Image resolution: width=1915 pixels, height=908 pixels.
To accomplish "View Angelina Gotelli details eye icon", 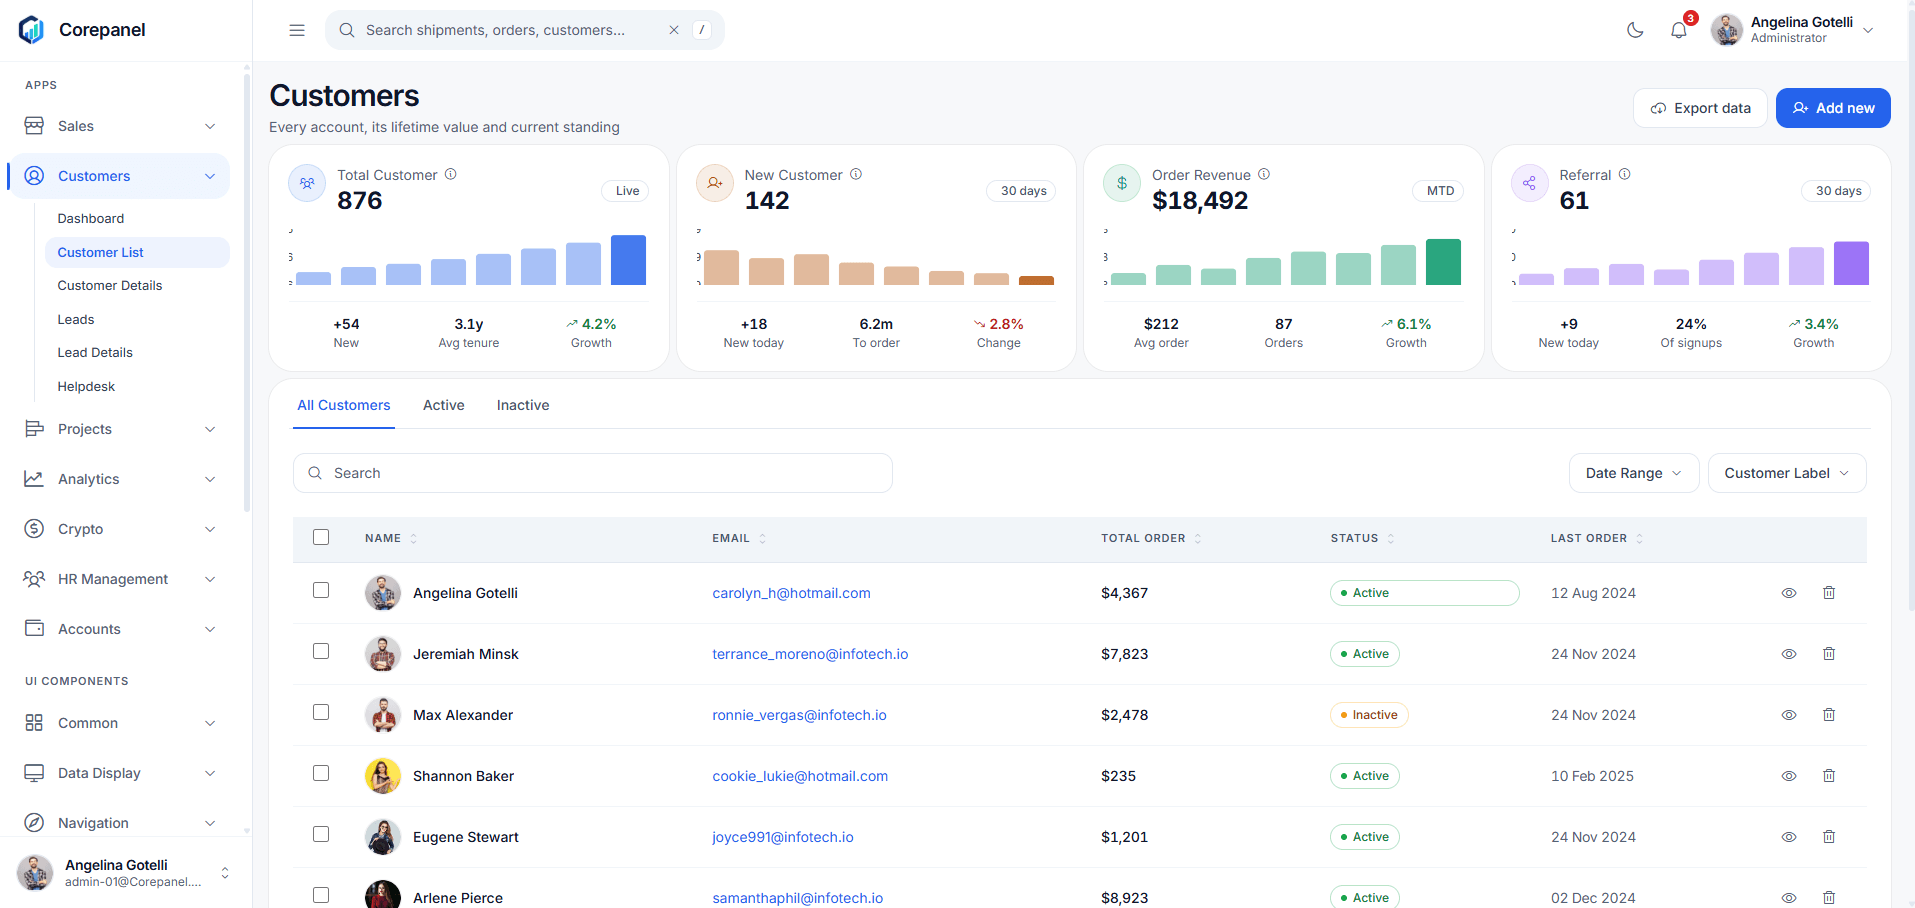I will tap(1789, 593).
